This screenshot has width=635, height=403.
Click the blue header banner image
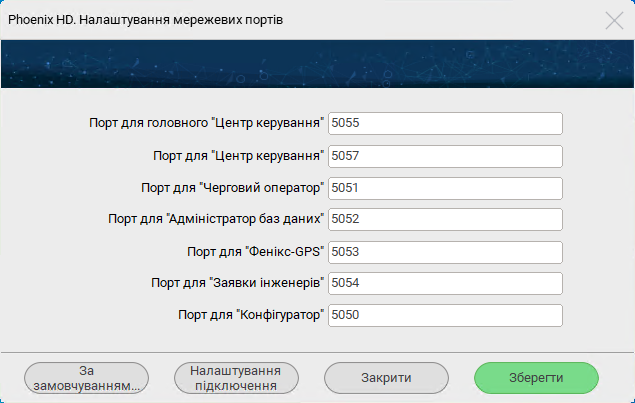[x=317, y=65]
